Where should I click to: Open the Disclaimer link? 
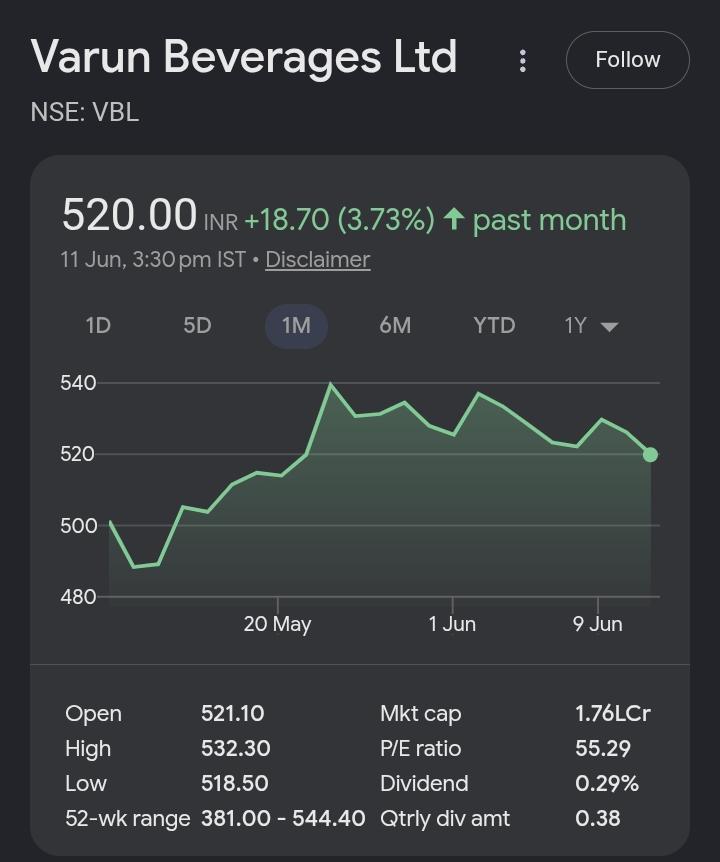318,259
